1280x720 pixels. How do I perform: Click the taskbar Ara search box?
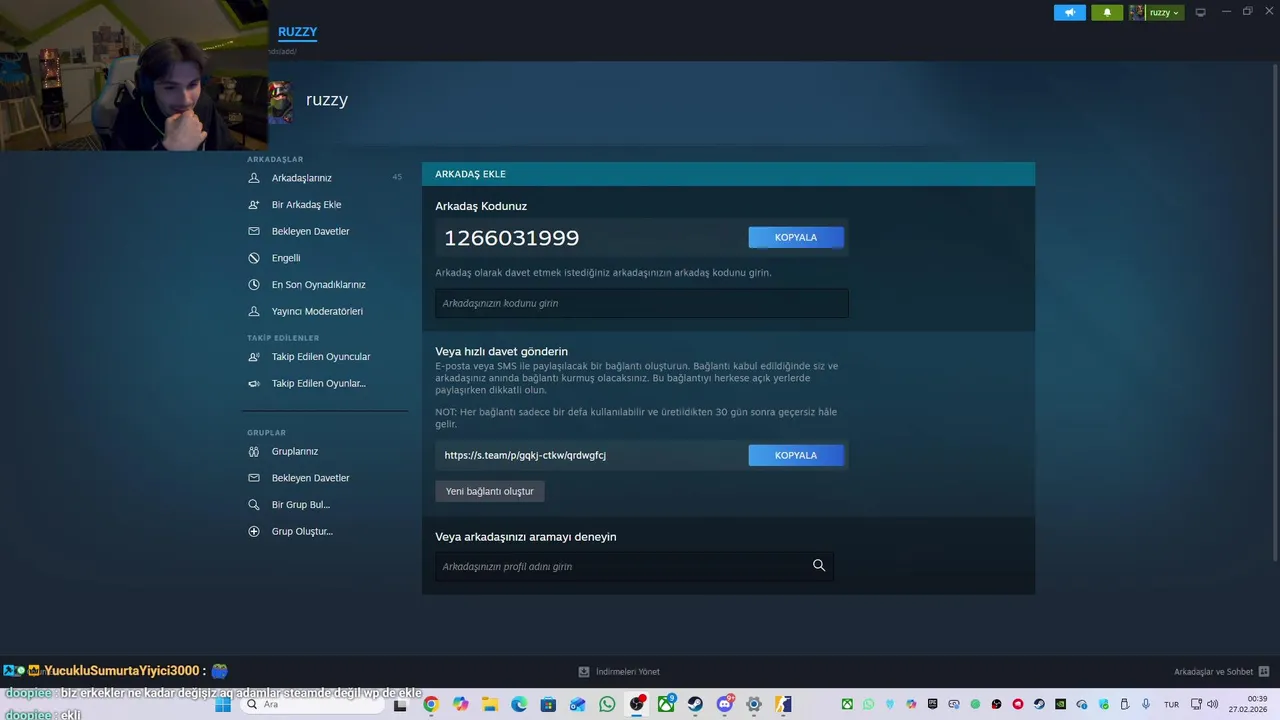pos(313,705)
